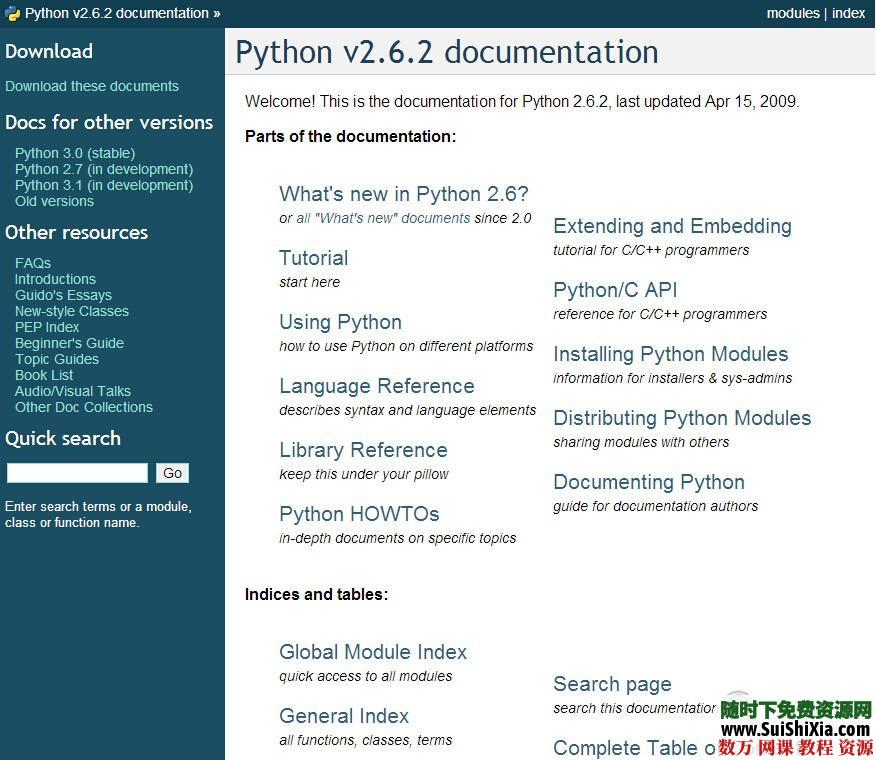Open Installing Python Modules
876x760 pixels.
(x=670, y=354)
